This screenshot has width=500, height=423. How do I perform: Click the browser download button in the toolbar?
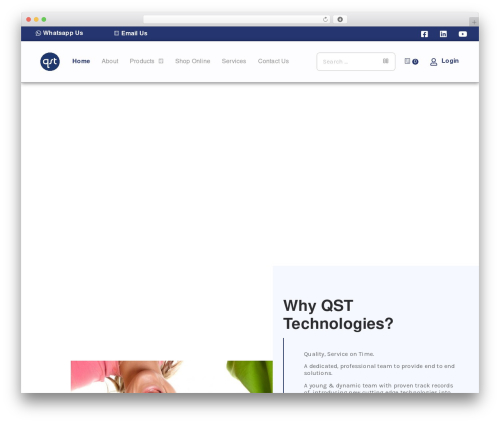click(x=340, y=19)
